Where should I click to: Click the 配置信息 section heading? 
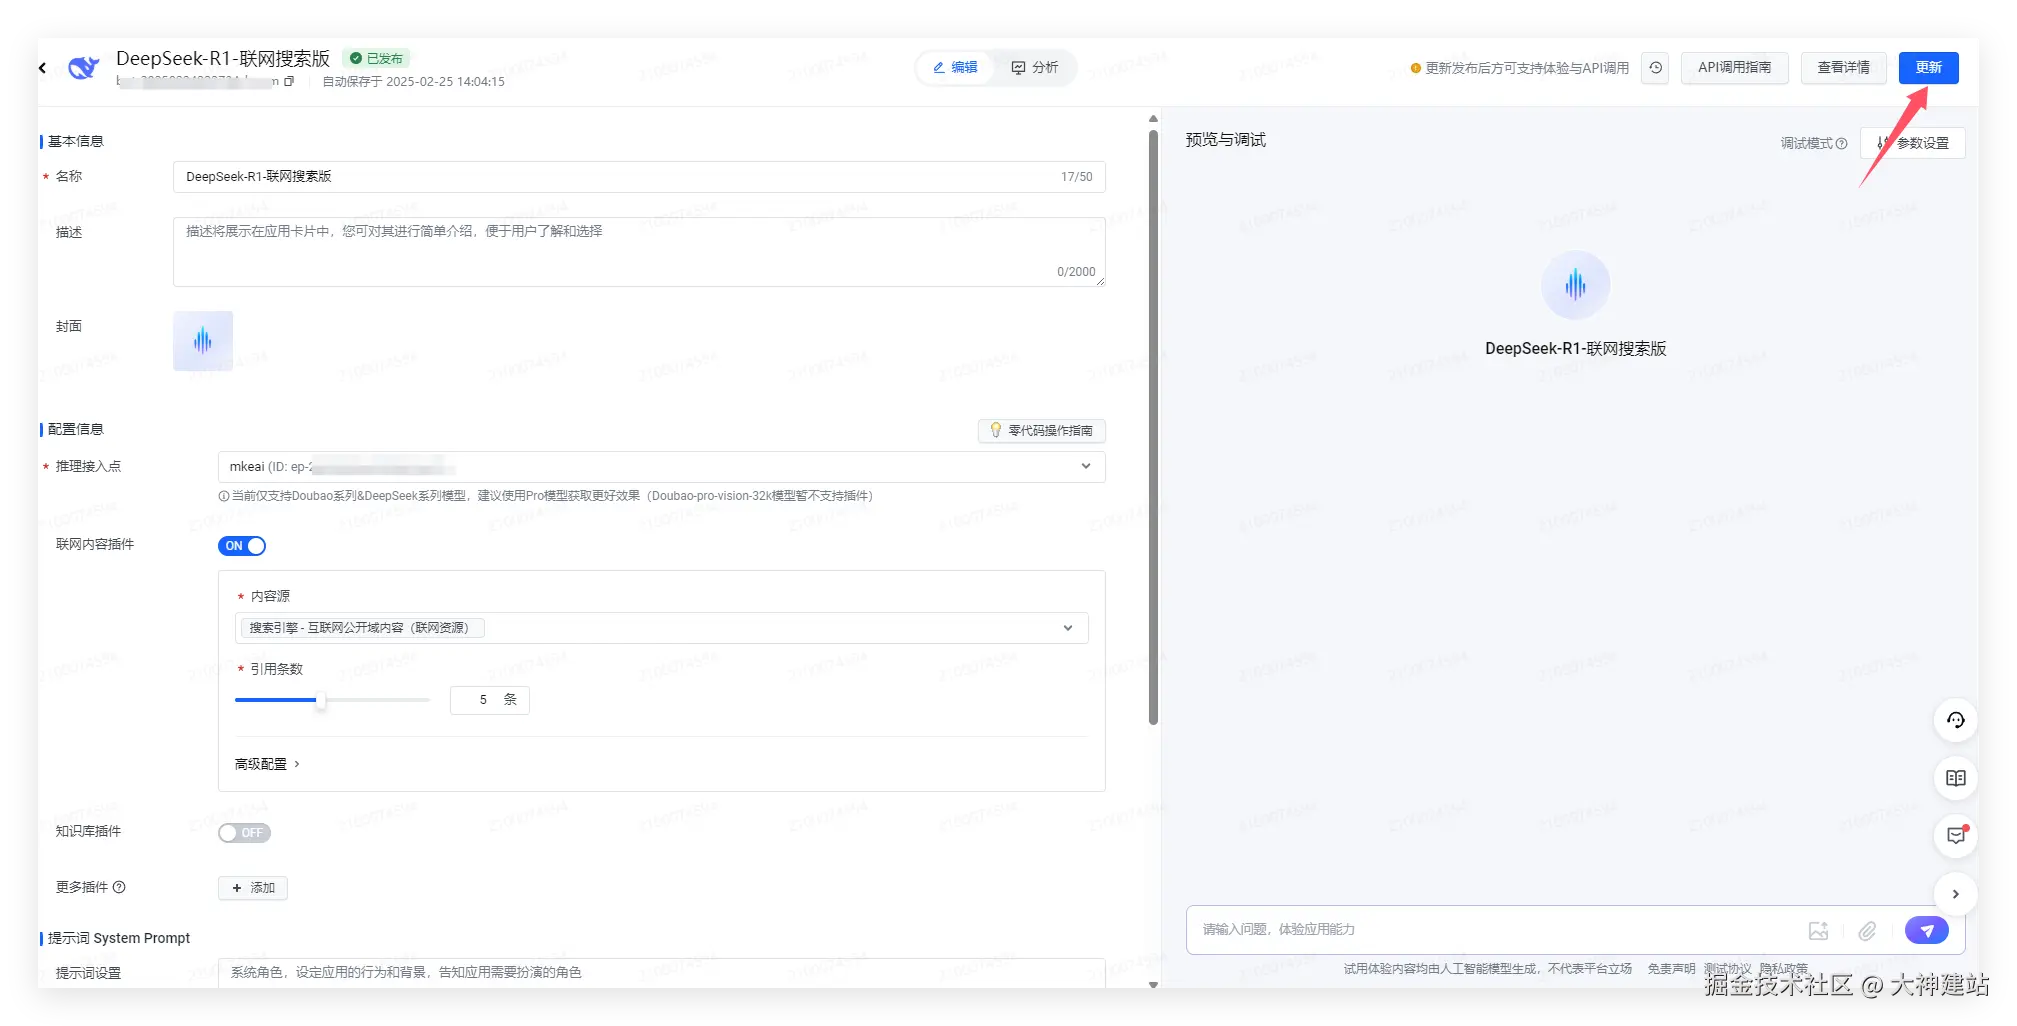pyautogui.click(x=76, y=429)
